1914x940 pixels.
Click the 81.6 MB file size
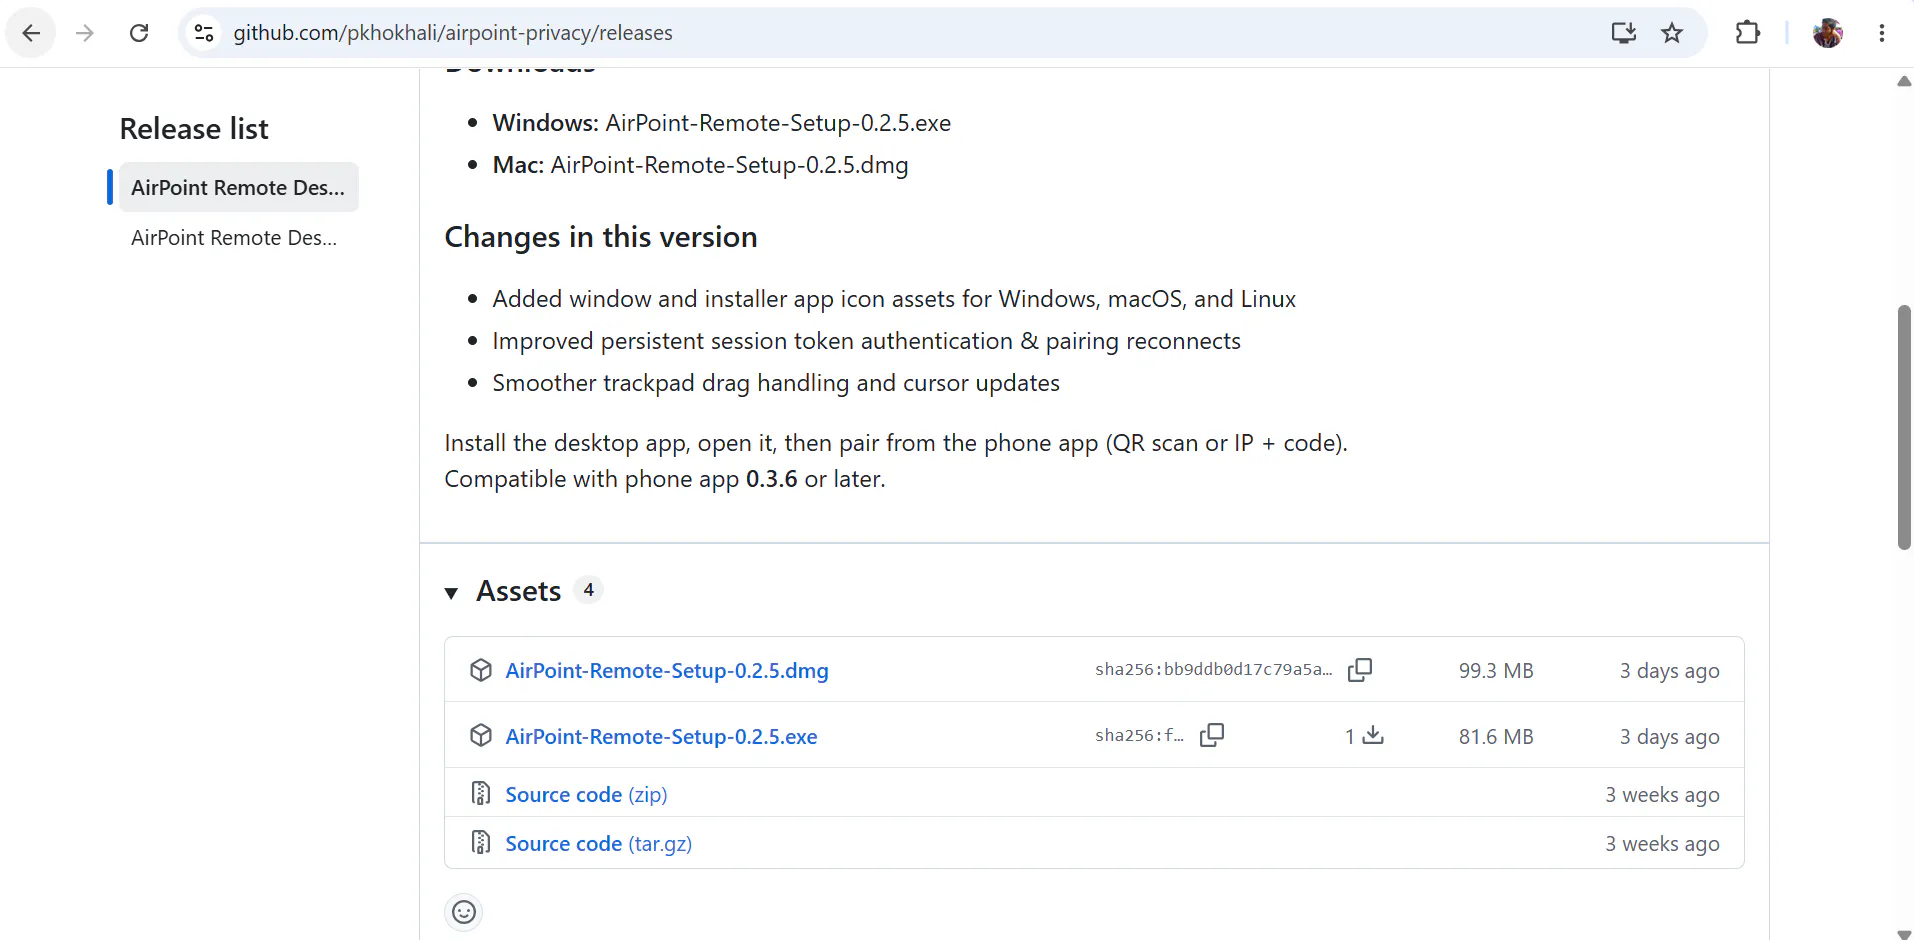pos(1496,737)
